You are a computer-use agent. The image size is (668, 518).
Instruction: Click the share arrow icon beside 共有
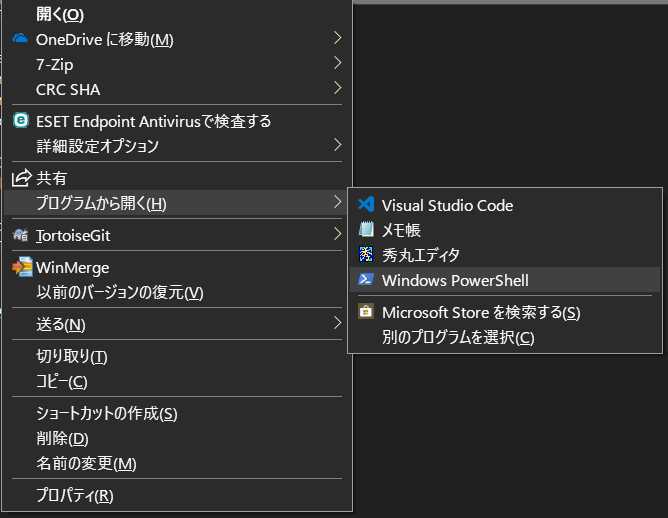pyautogui.click(x=21, y=178)
